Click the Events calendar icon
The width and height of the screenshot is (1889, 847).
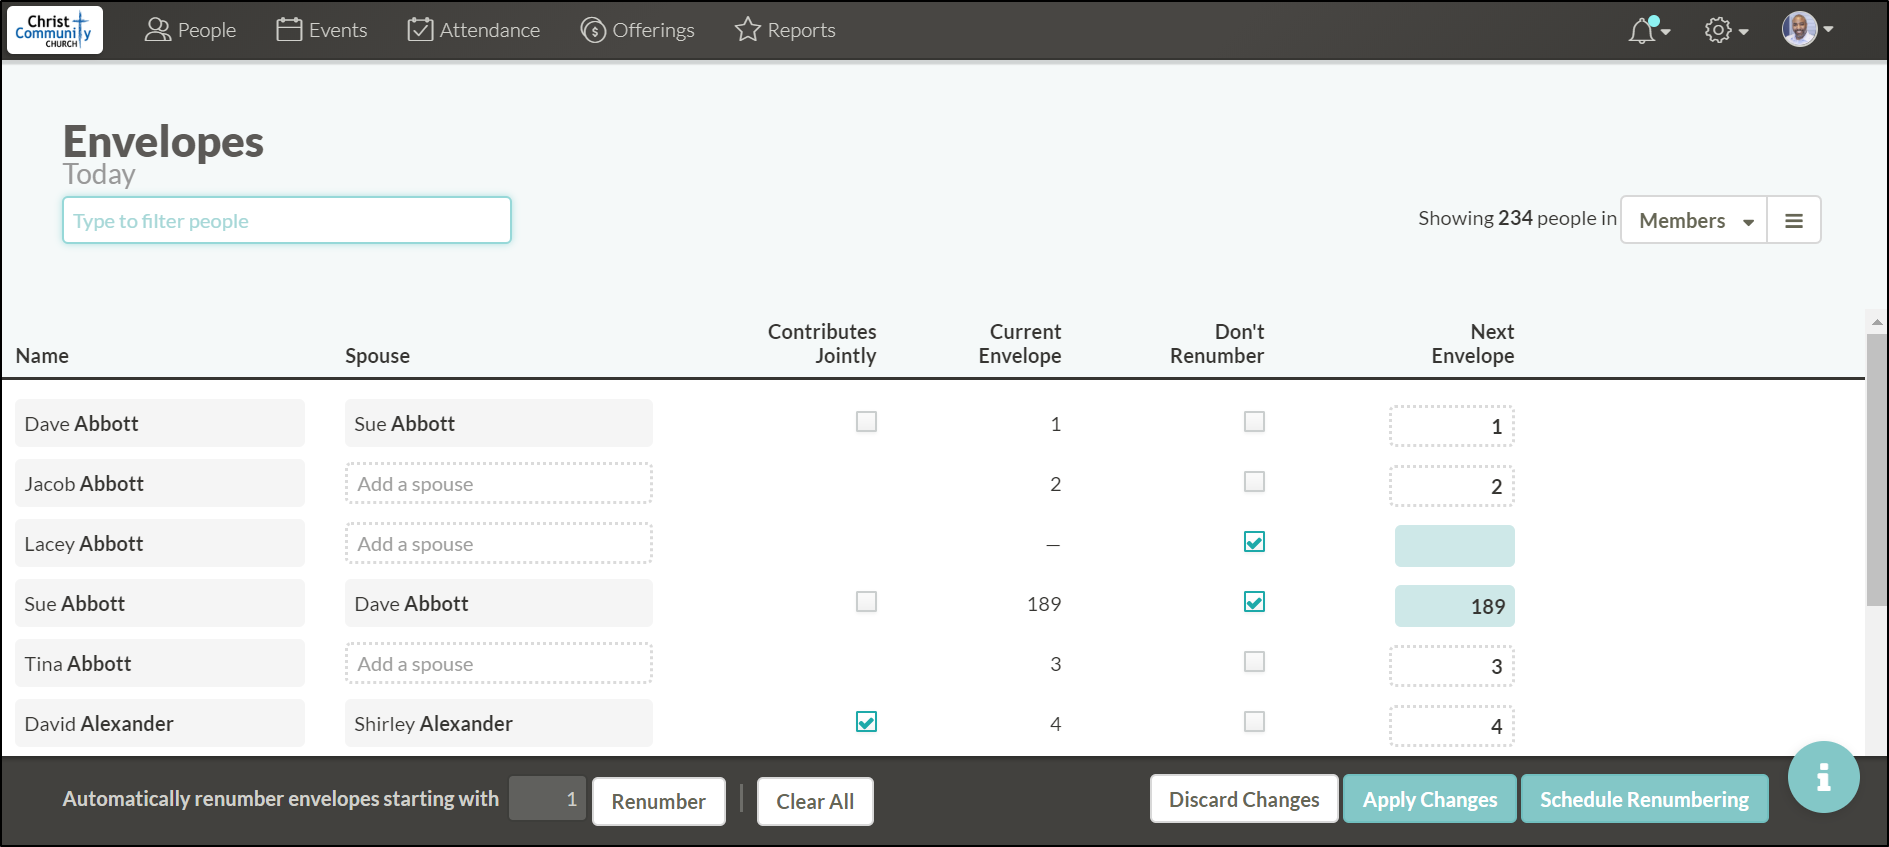pos(289,30)
